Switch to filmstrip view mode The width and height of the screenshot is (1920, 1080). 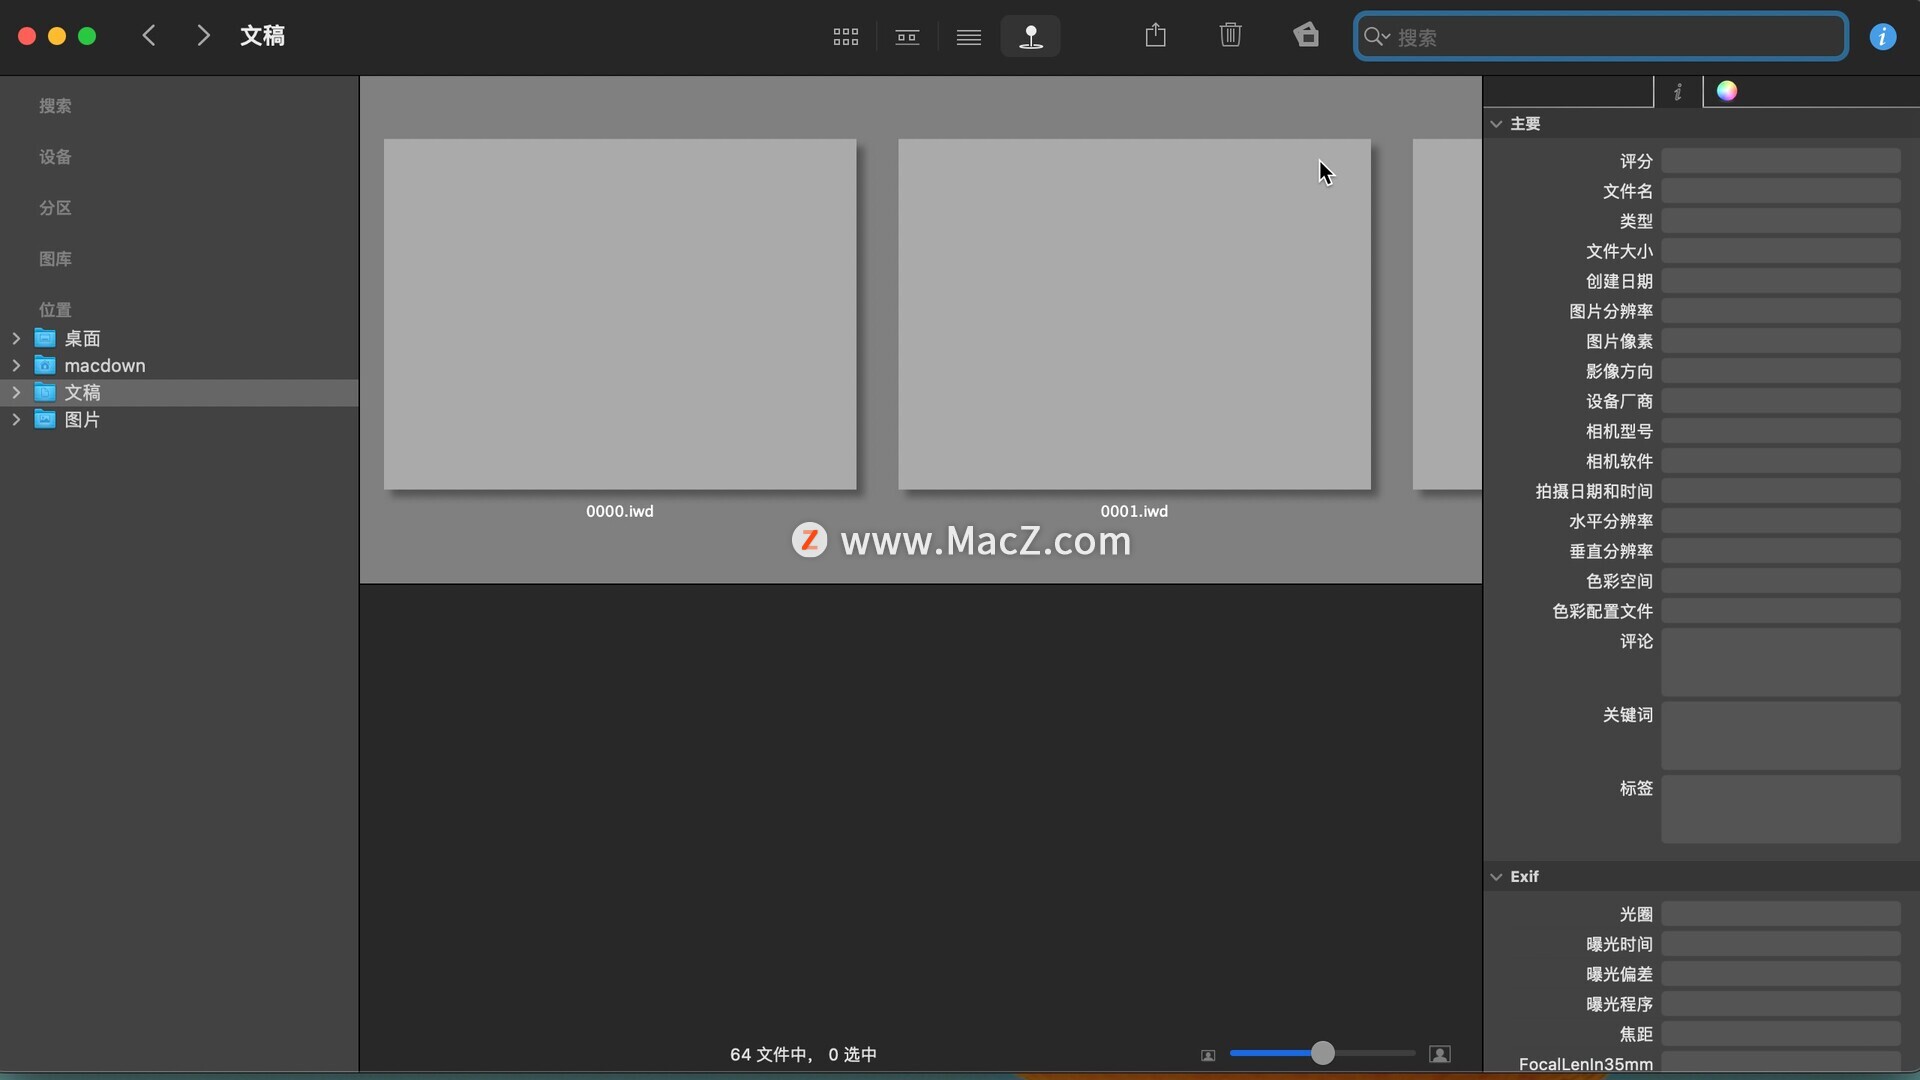point(907,37)
